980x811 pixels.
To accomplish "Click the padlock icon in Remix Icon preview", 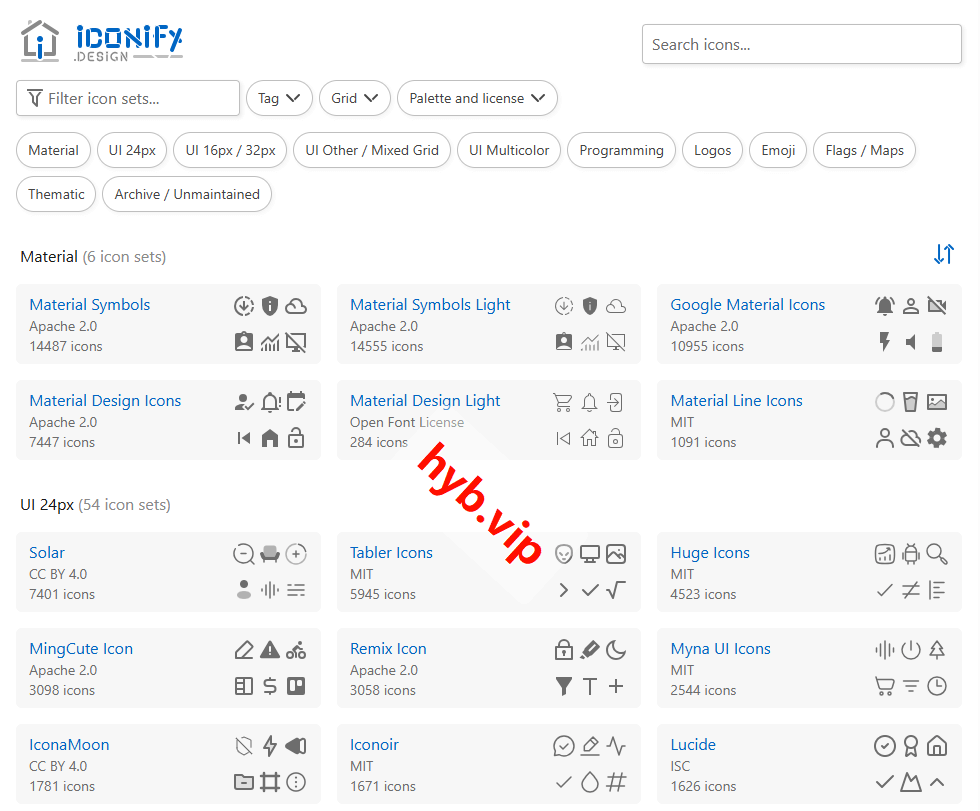I will tap(563, 649).
